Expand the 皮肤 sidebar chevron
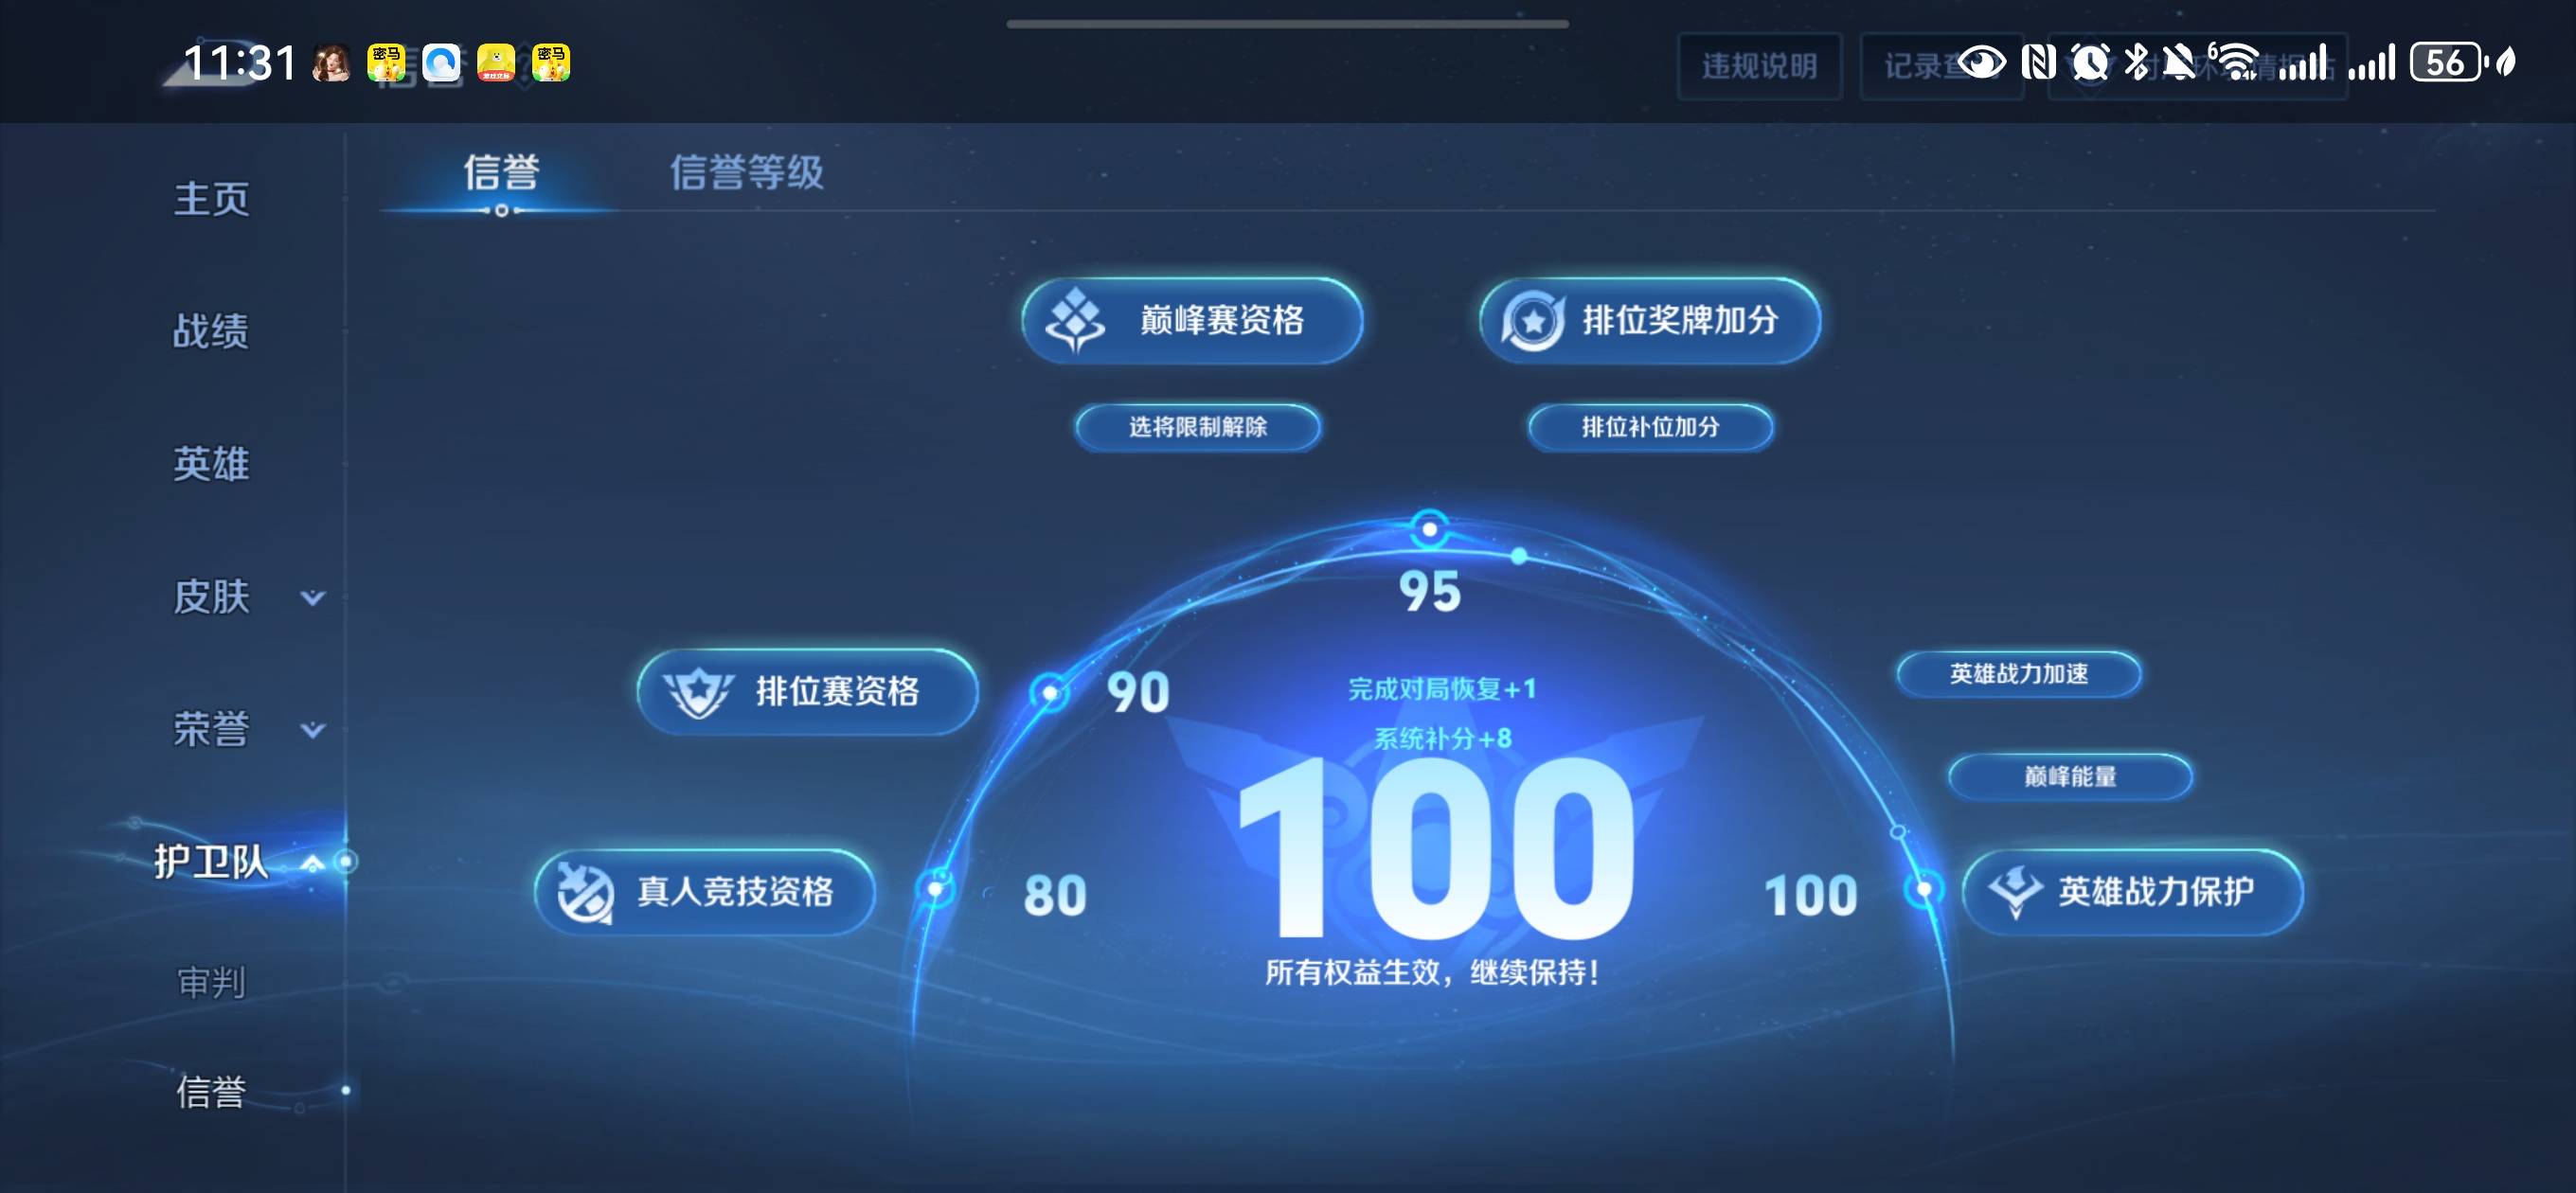This screenshot has height=1193, width=2576. [313, 598]
